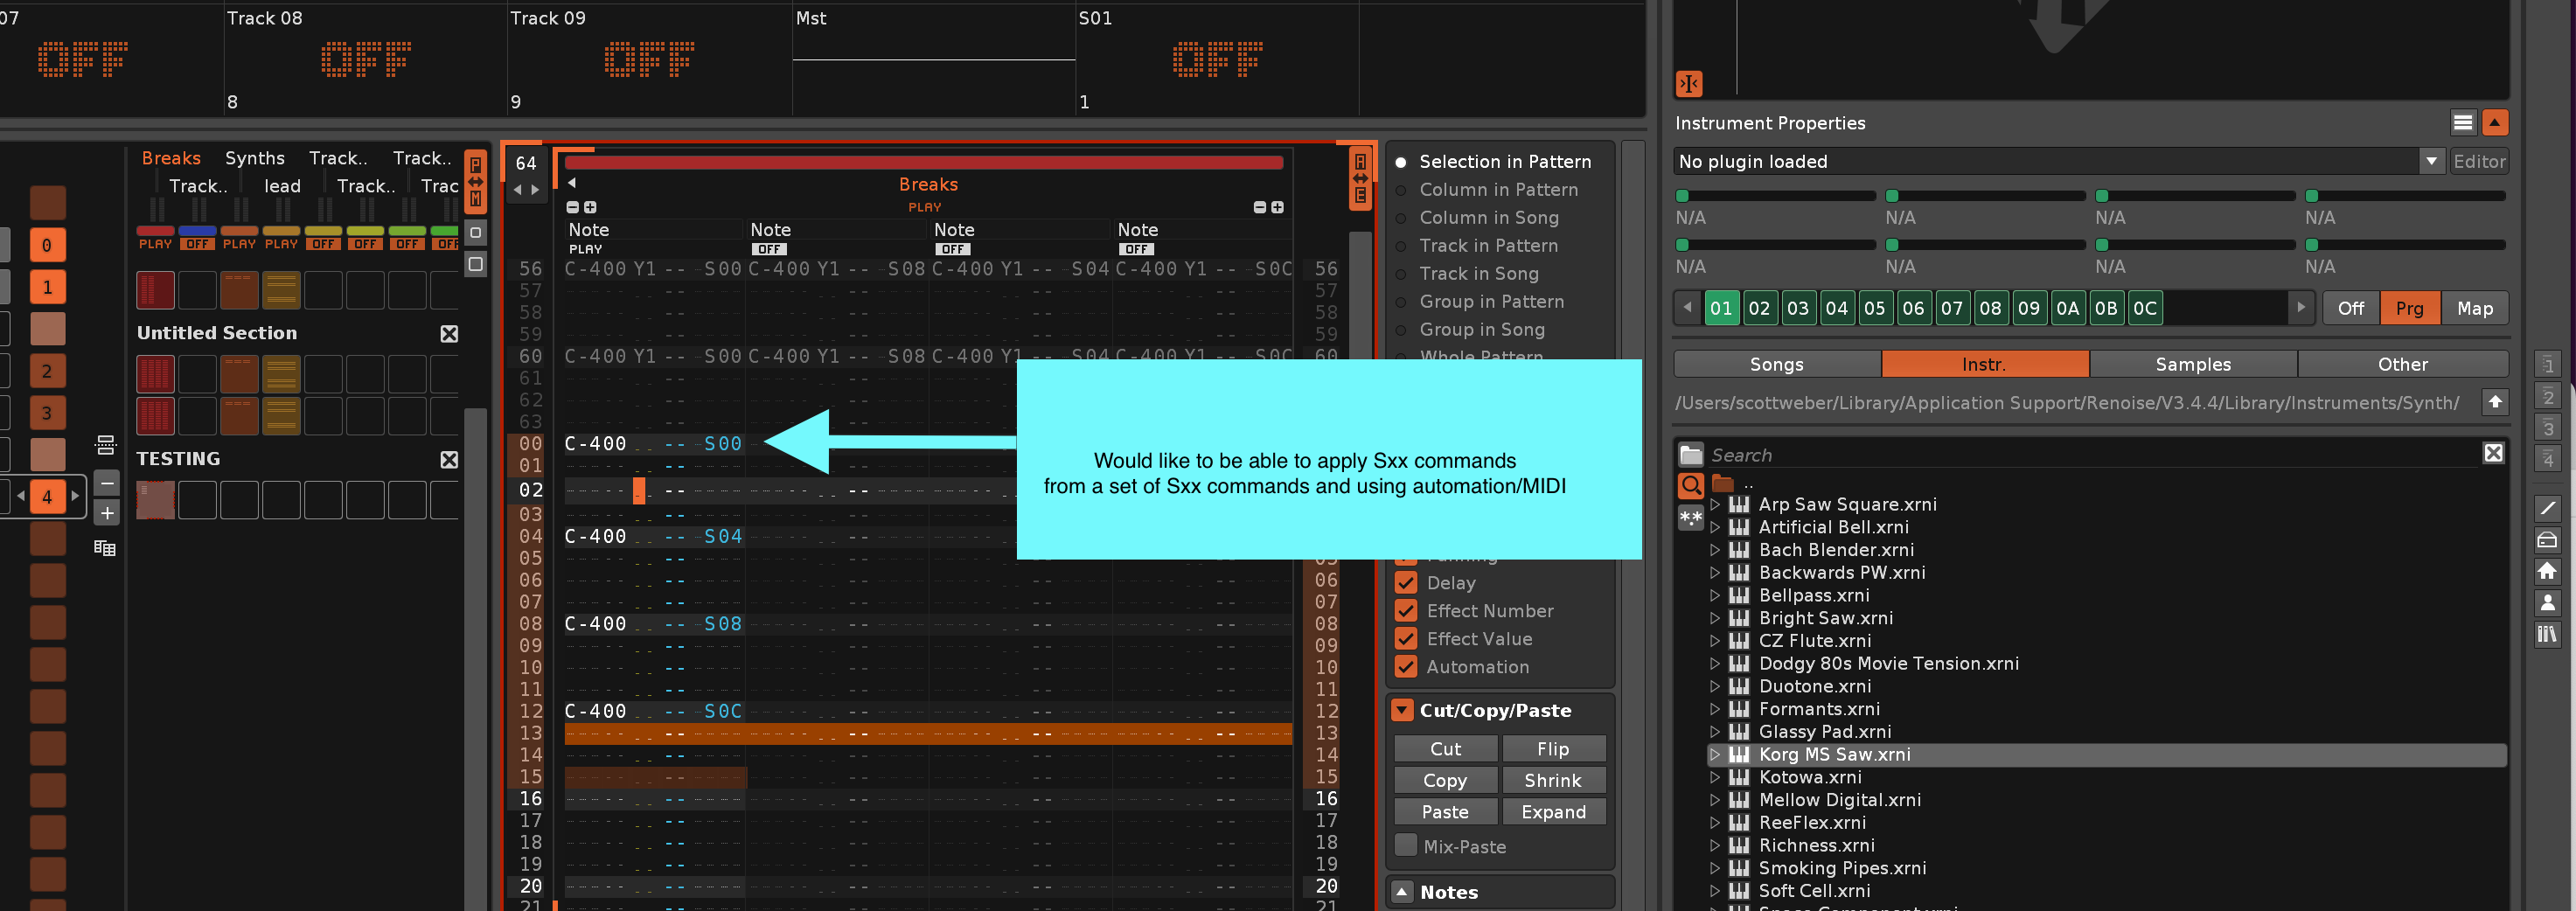Click the library books icon in sidebar
The width and height of the screenshot is (2576, 911).
(x=2547, y=634)
